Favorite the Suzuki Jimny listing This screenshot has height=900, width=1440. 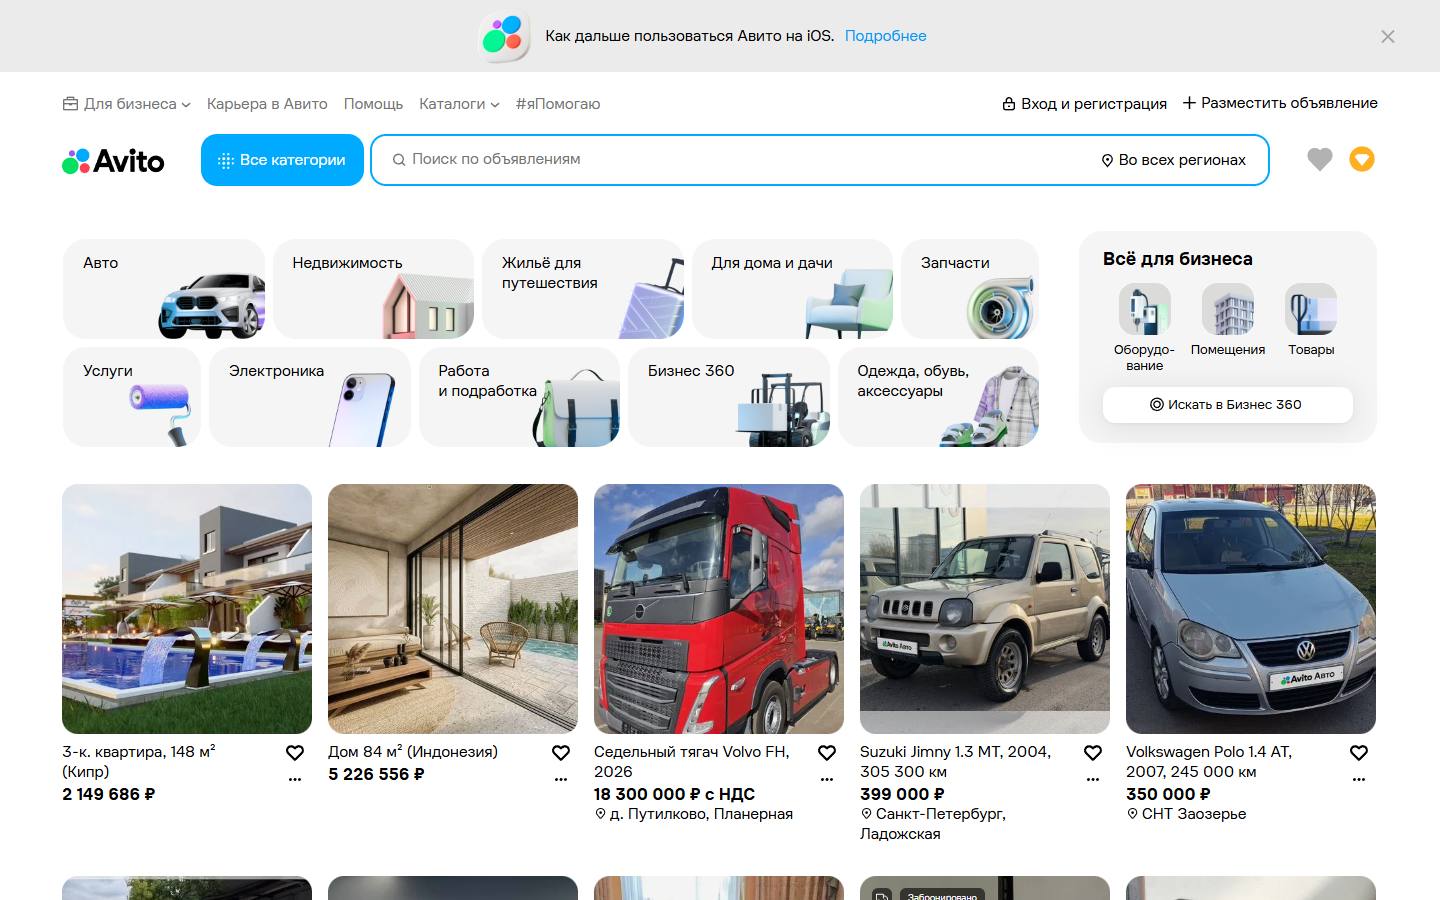[x=1093, y=753]
